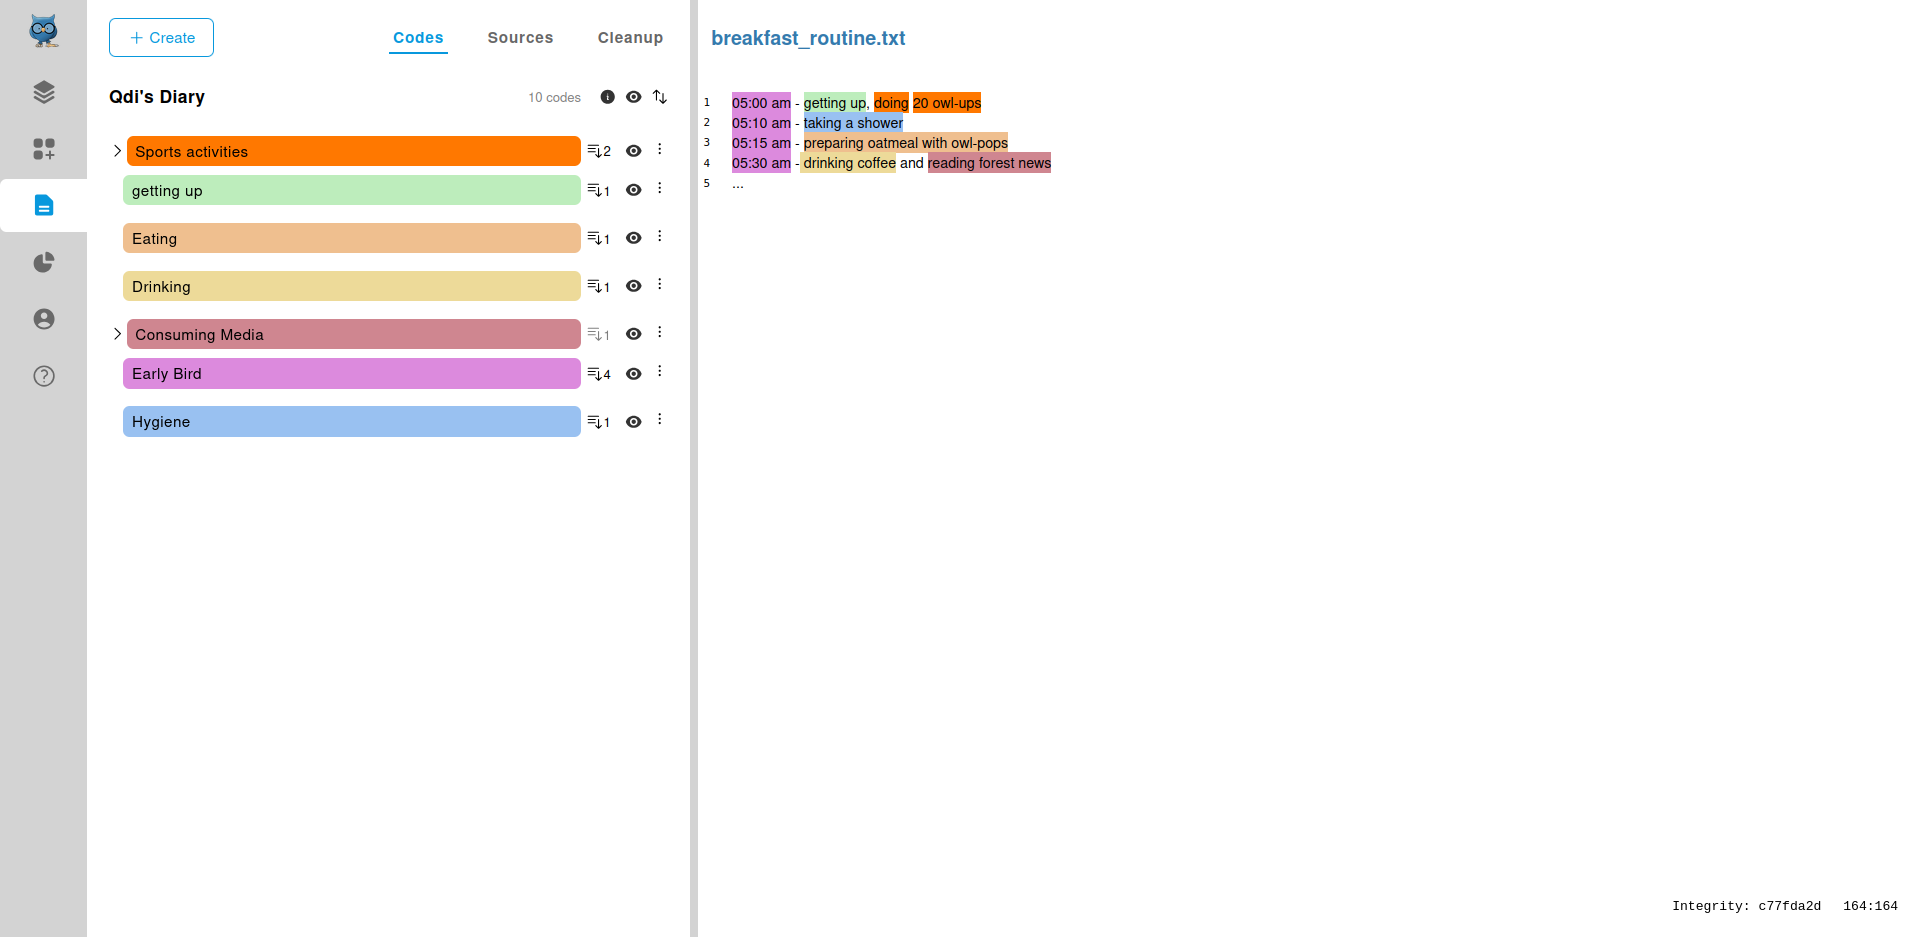The height and width of the screenshot is (937, 1920).
Task: Open the user profile icon in the sidebar
Action: coord(43,319)
